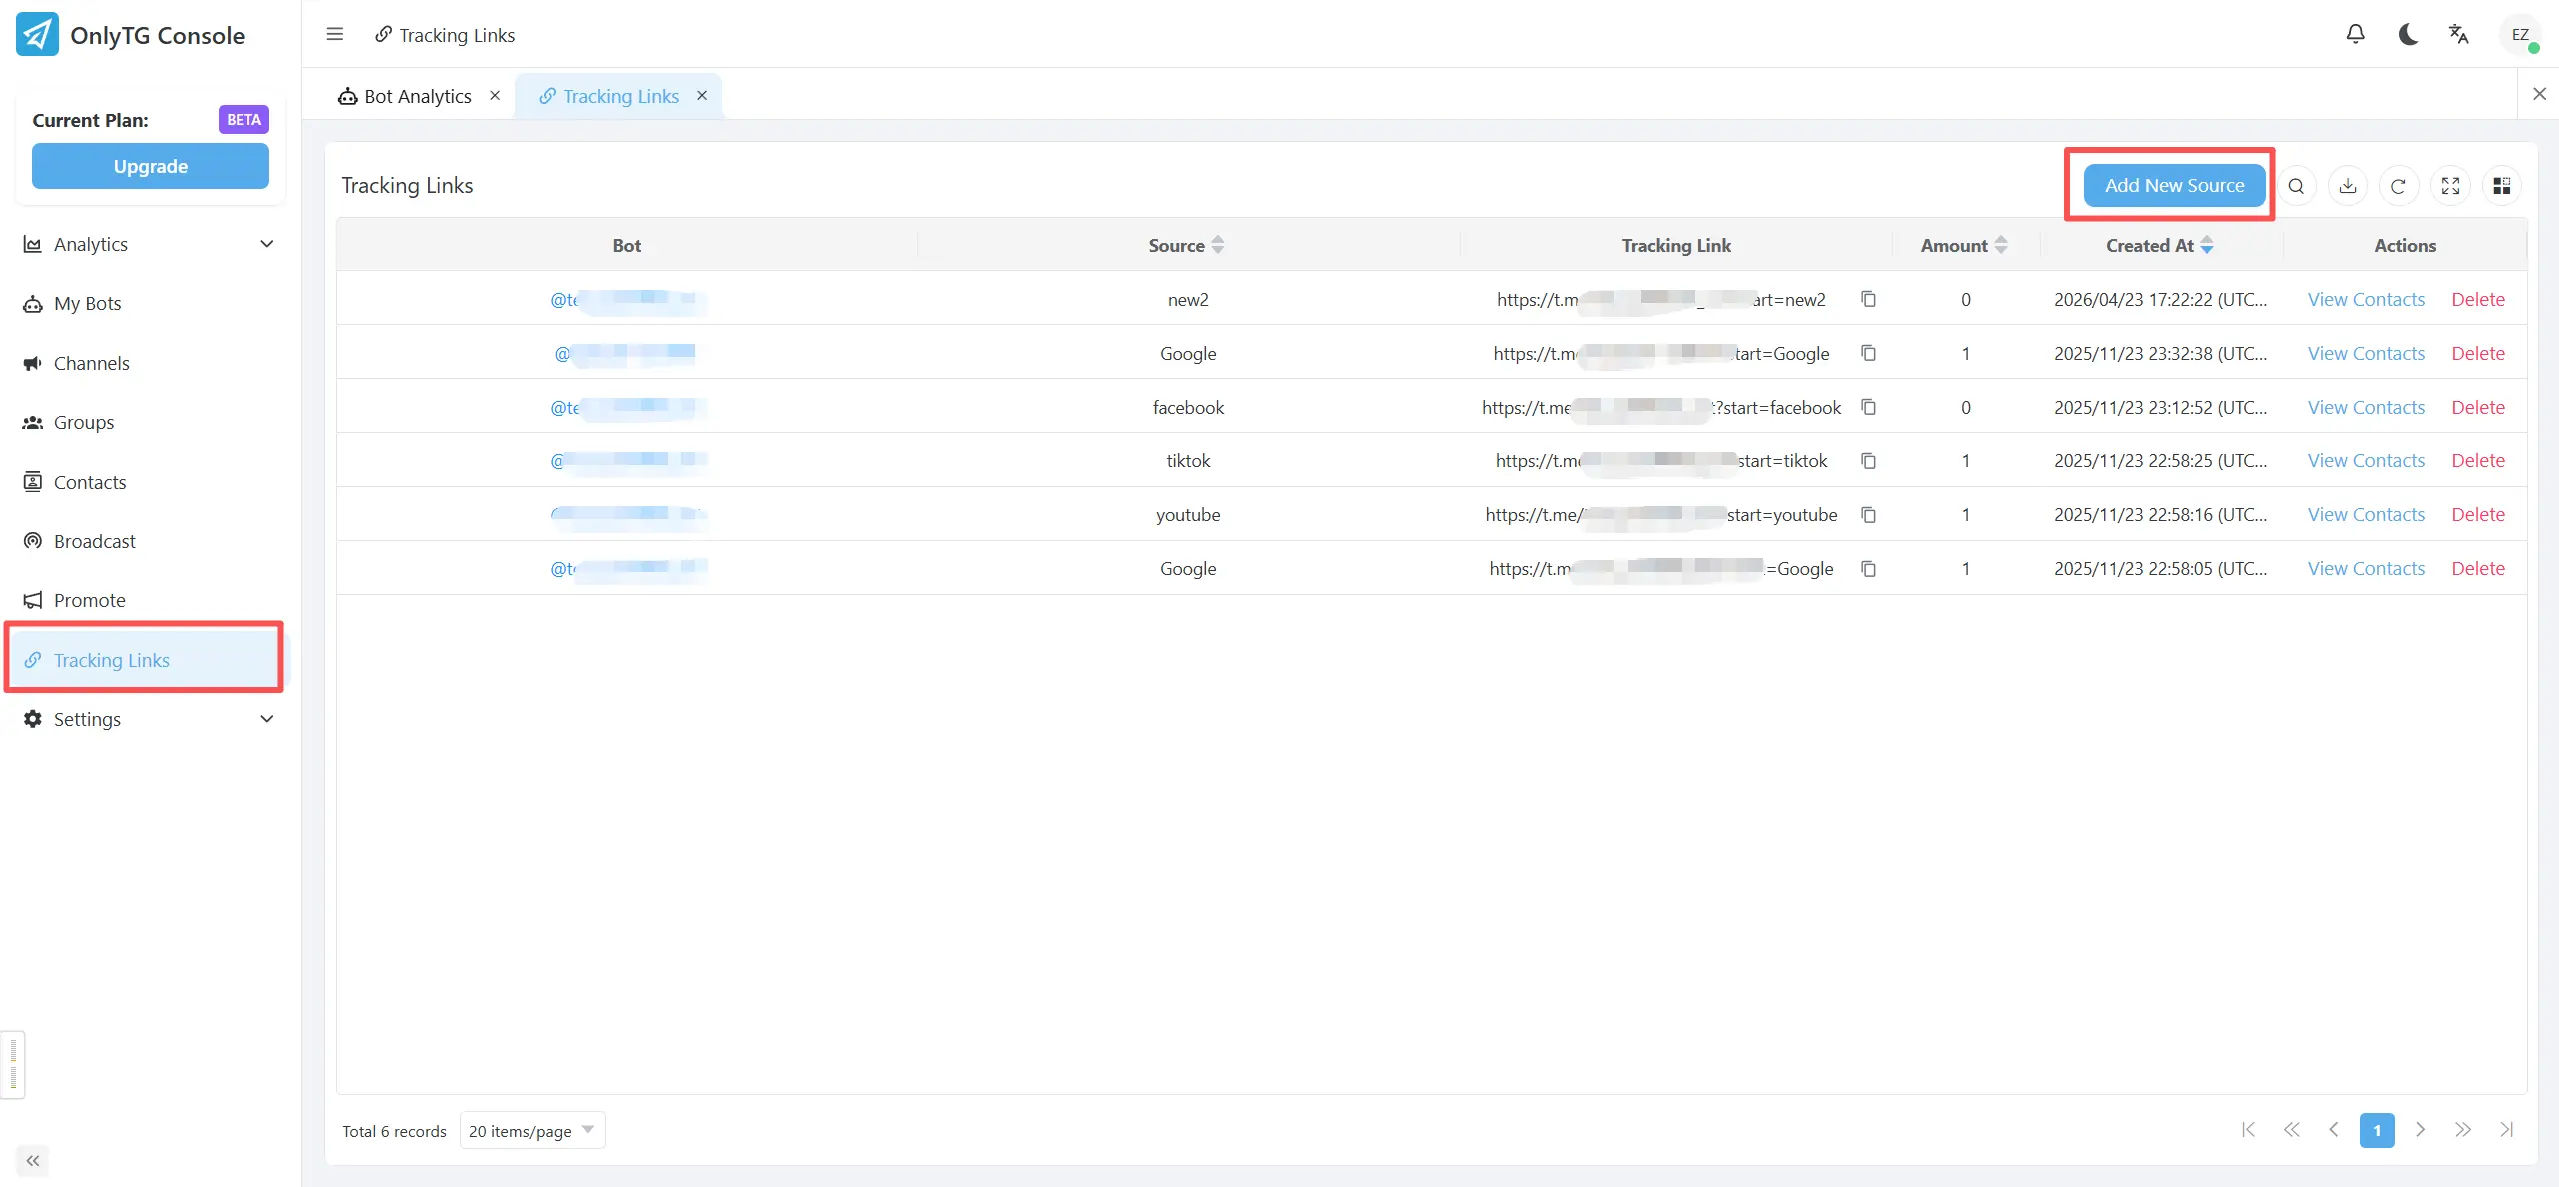Copy the facebook tracking link

pos(1868,407)
